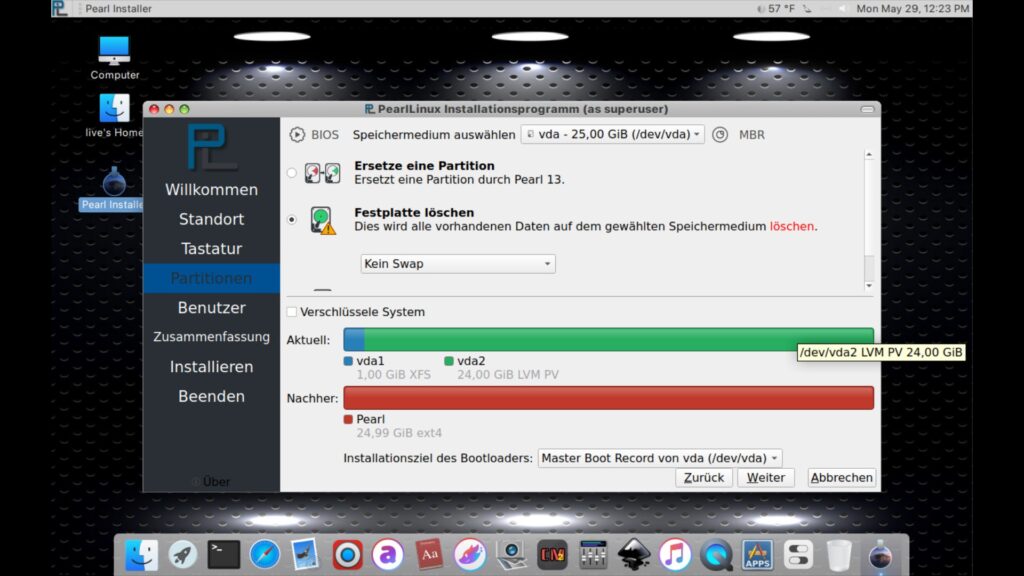Select the Pearl Installer desktop icon
The width and height of the screenshot is (1024, 576).
pos(114,189)
